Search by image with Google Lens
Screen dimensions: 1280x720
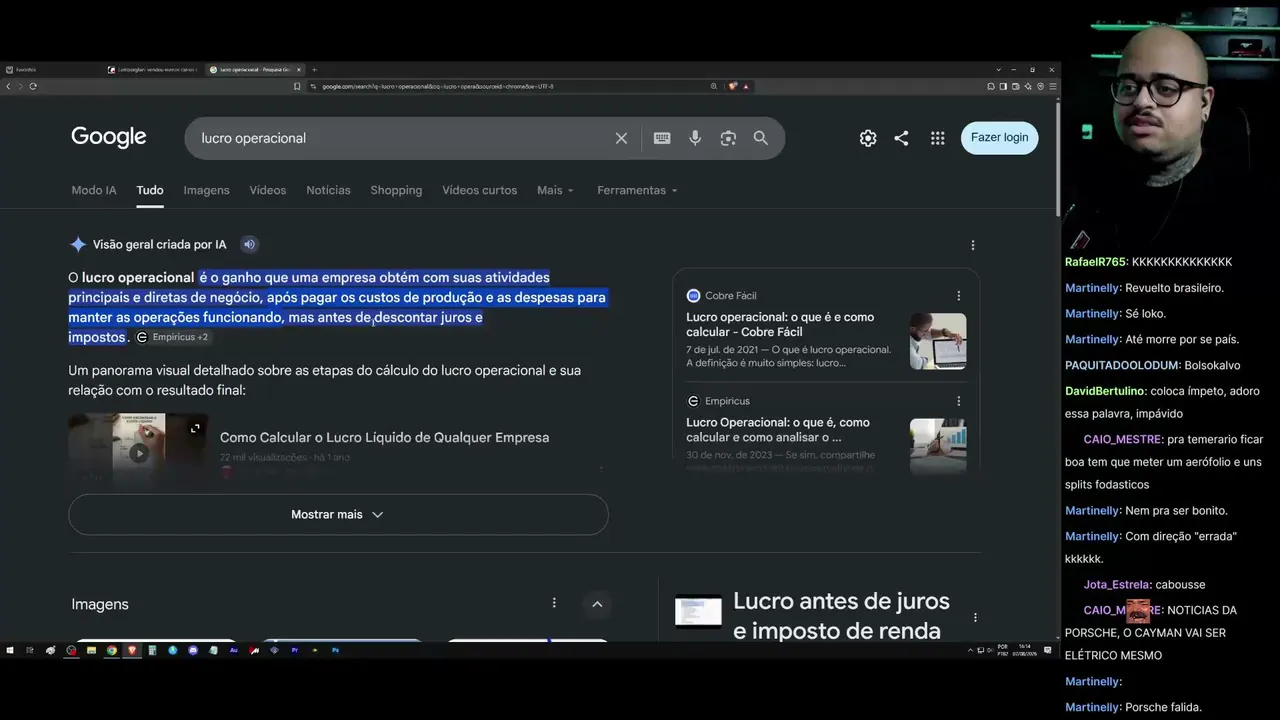(x=728, y=138)
